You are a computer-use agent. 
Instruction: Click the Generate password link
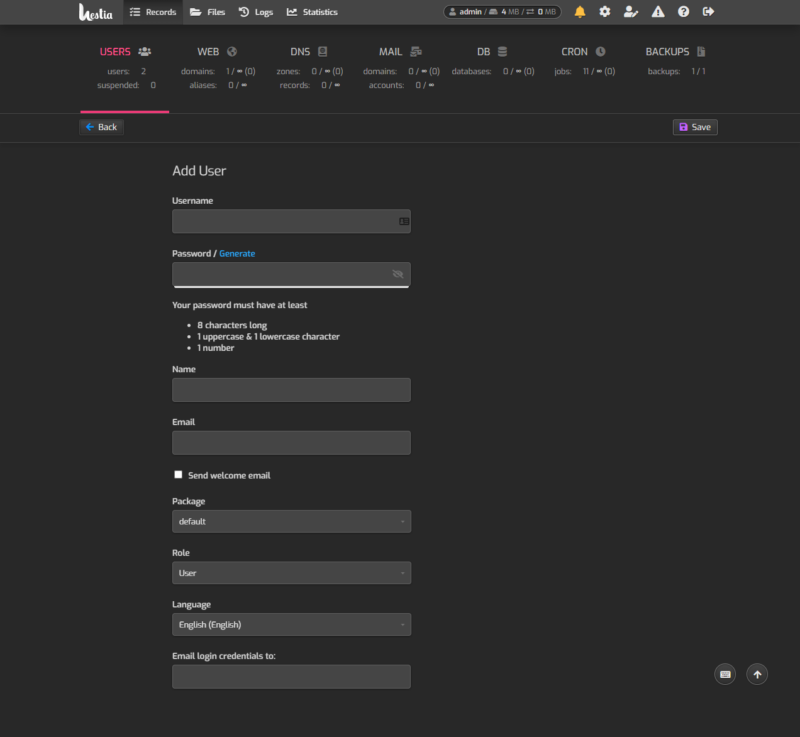238,253
